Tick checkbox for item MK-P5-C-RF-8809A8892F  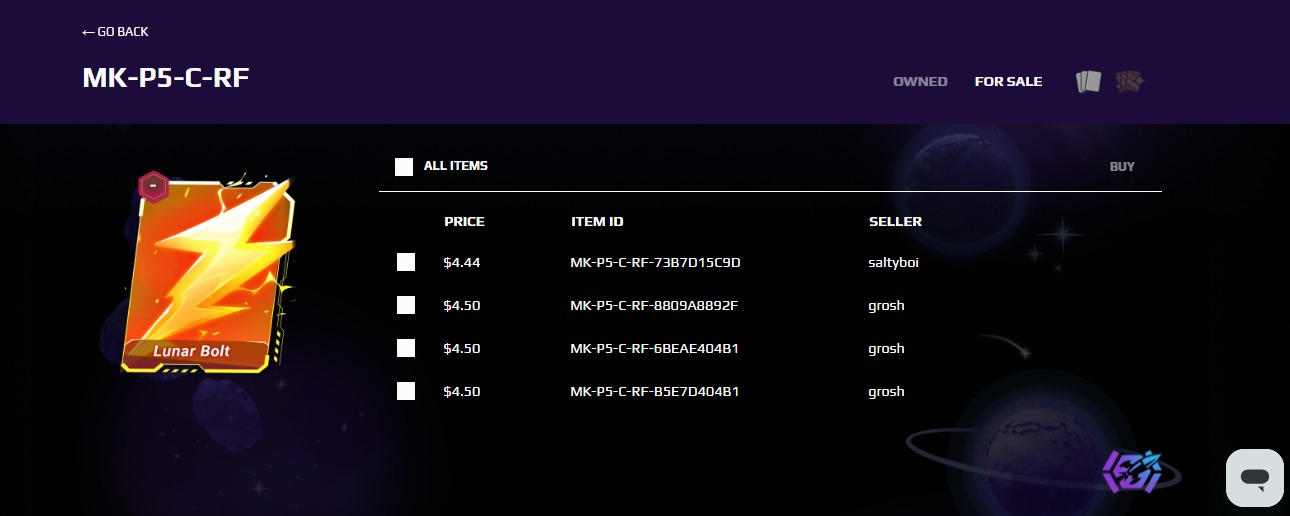tap(406, 305)
